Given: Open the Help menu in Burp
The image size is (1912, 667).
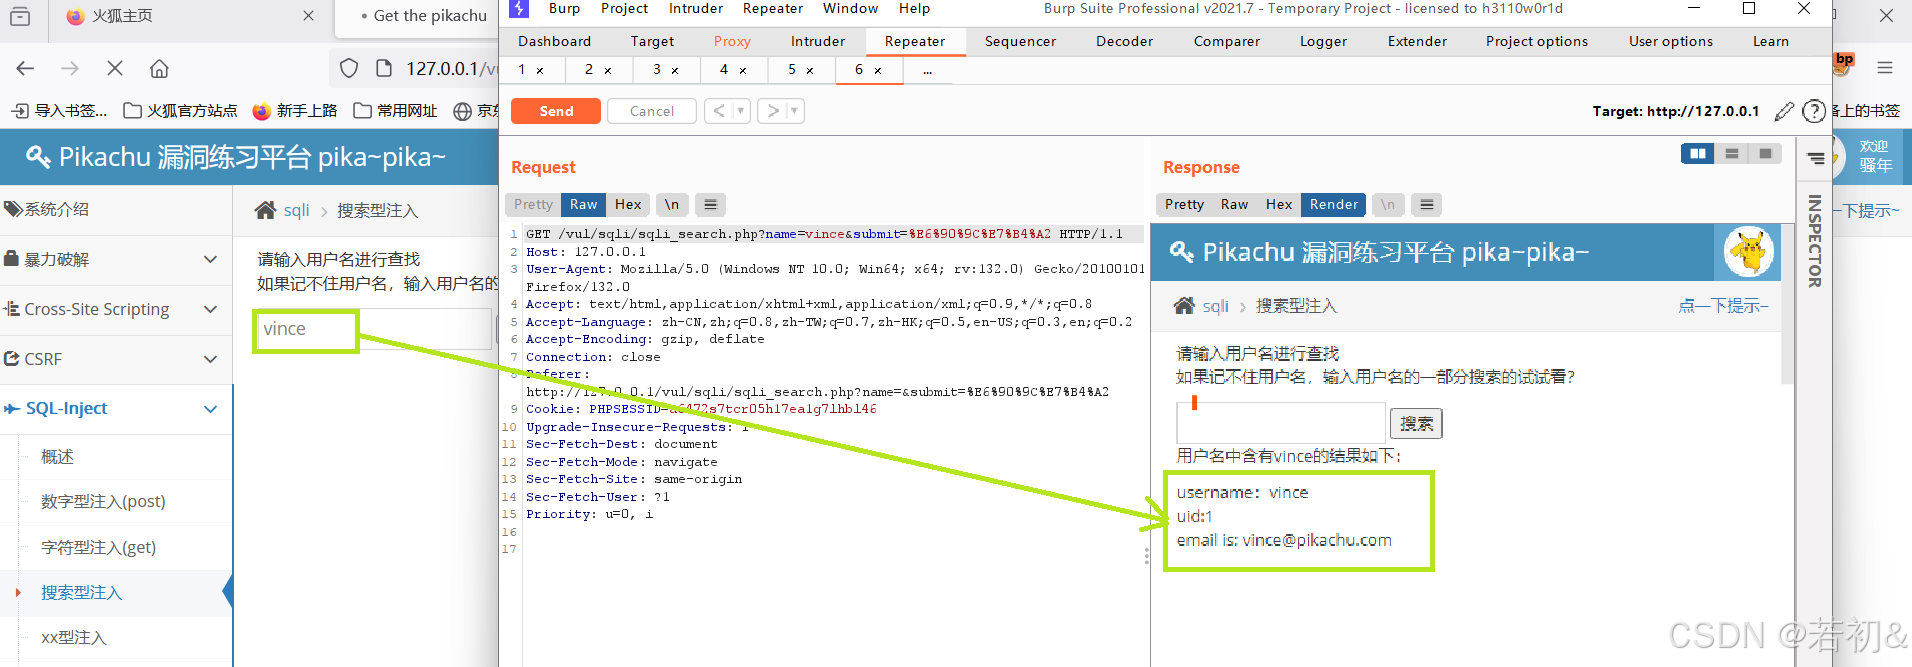Looking at the screenshot, I should pyautogui.click(x=914, y=8).
